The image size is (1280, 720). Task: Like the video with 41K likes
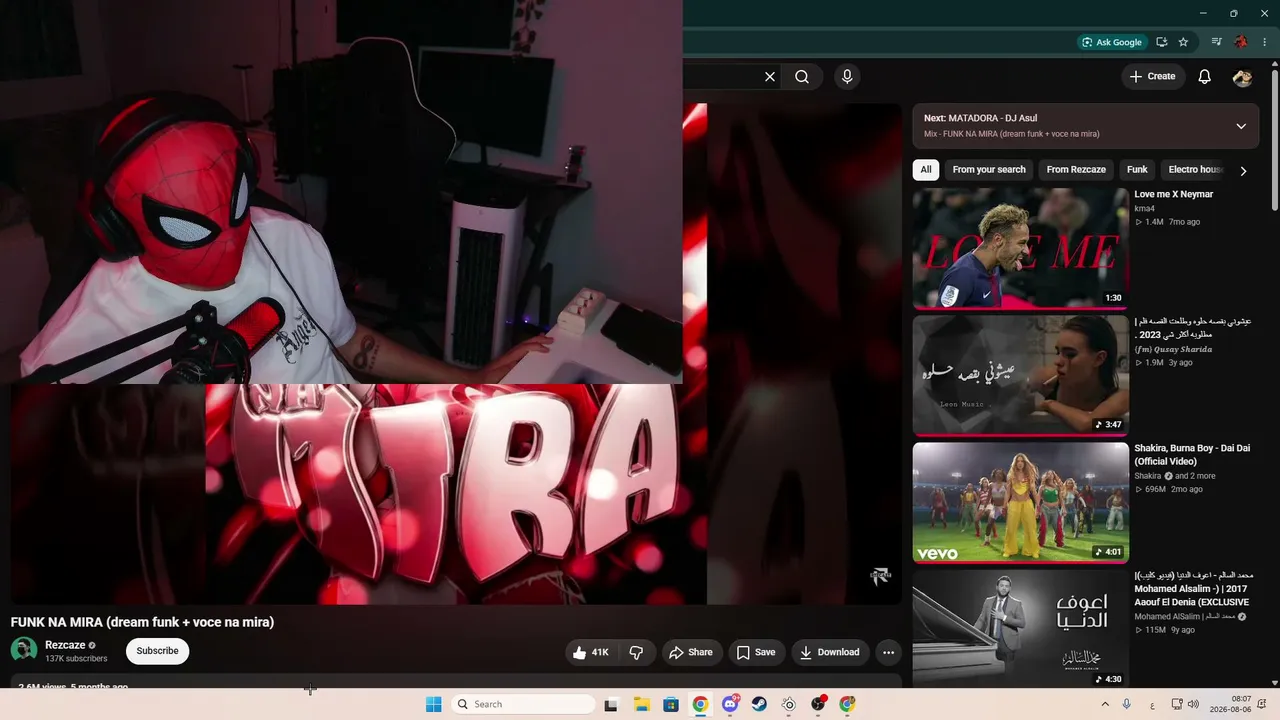tap(591, 652)
